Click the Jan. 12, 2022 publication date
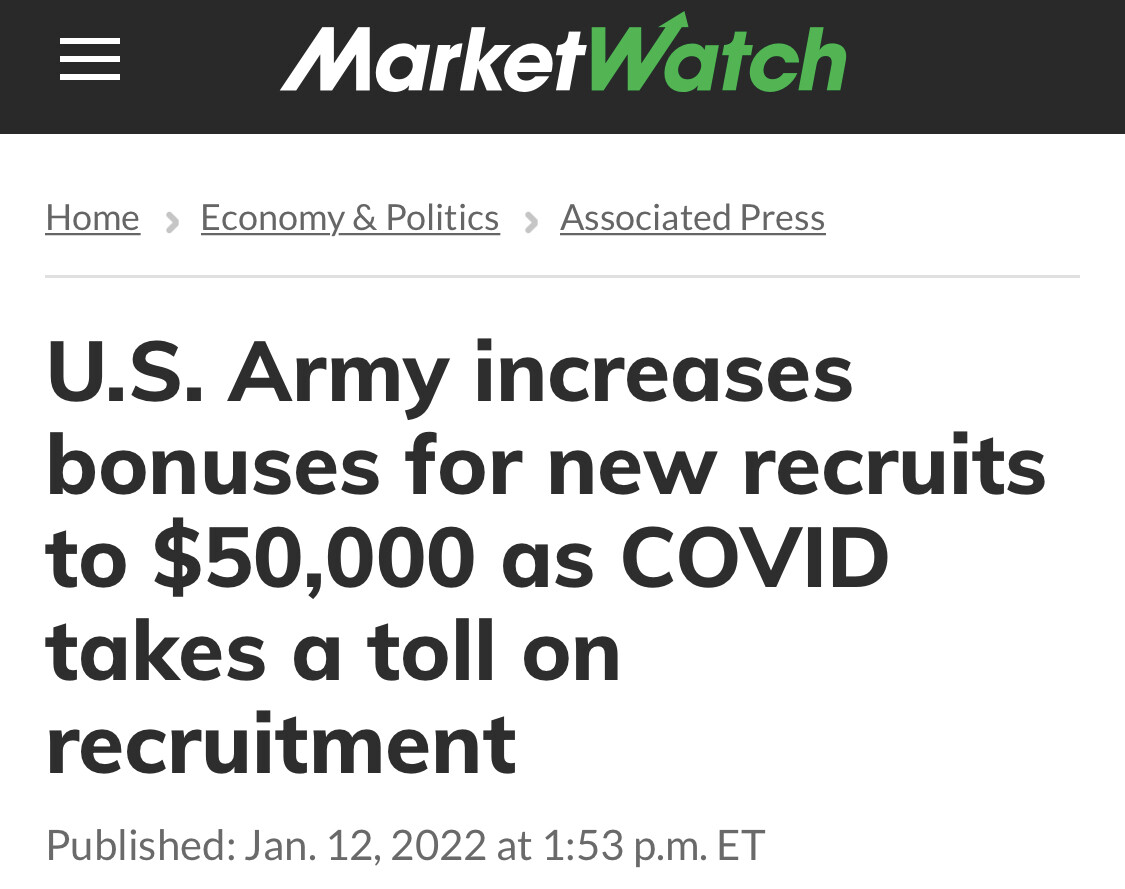The width and height of the screenshot is (1125, 889). (364, 845)
